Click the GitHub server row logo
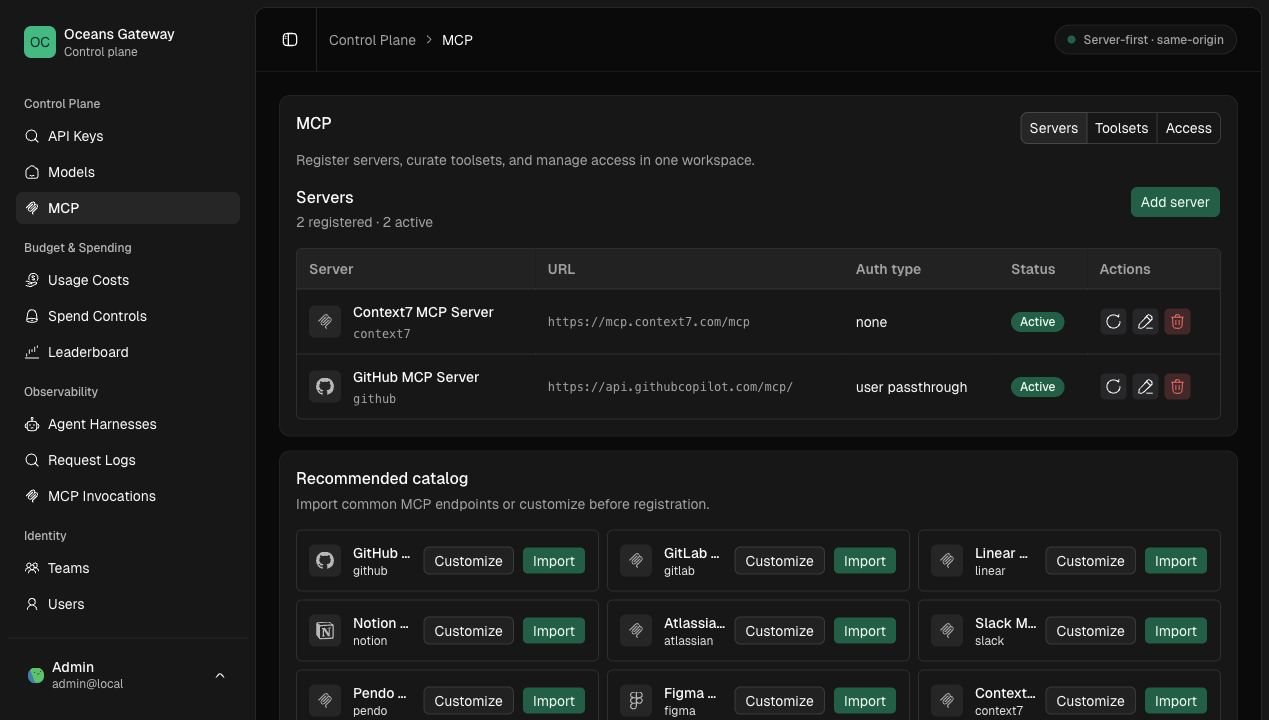The image size is (1269, 720). pyautogui.click(x=325, y=387)
